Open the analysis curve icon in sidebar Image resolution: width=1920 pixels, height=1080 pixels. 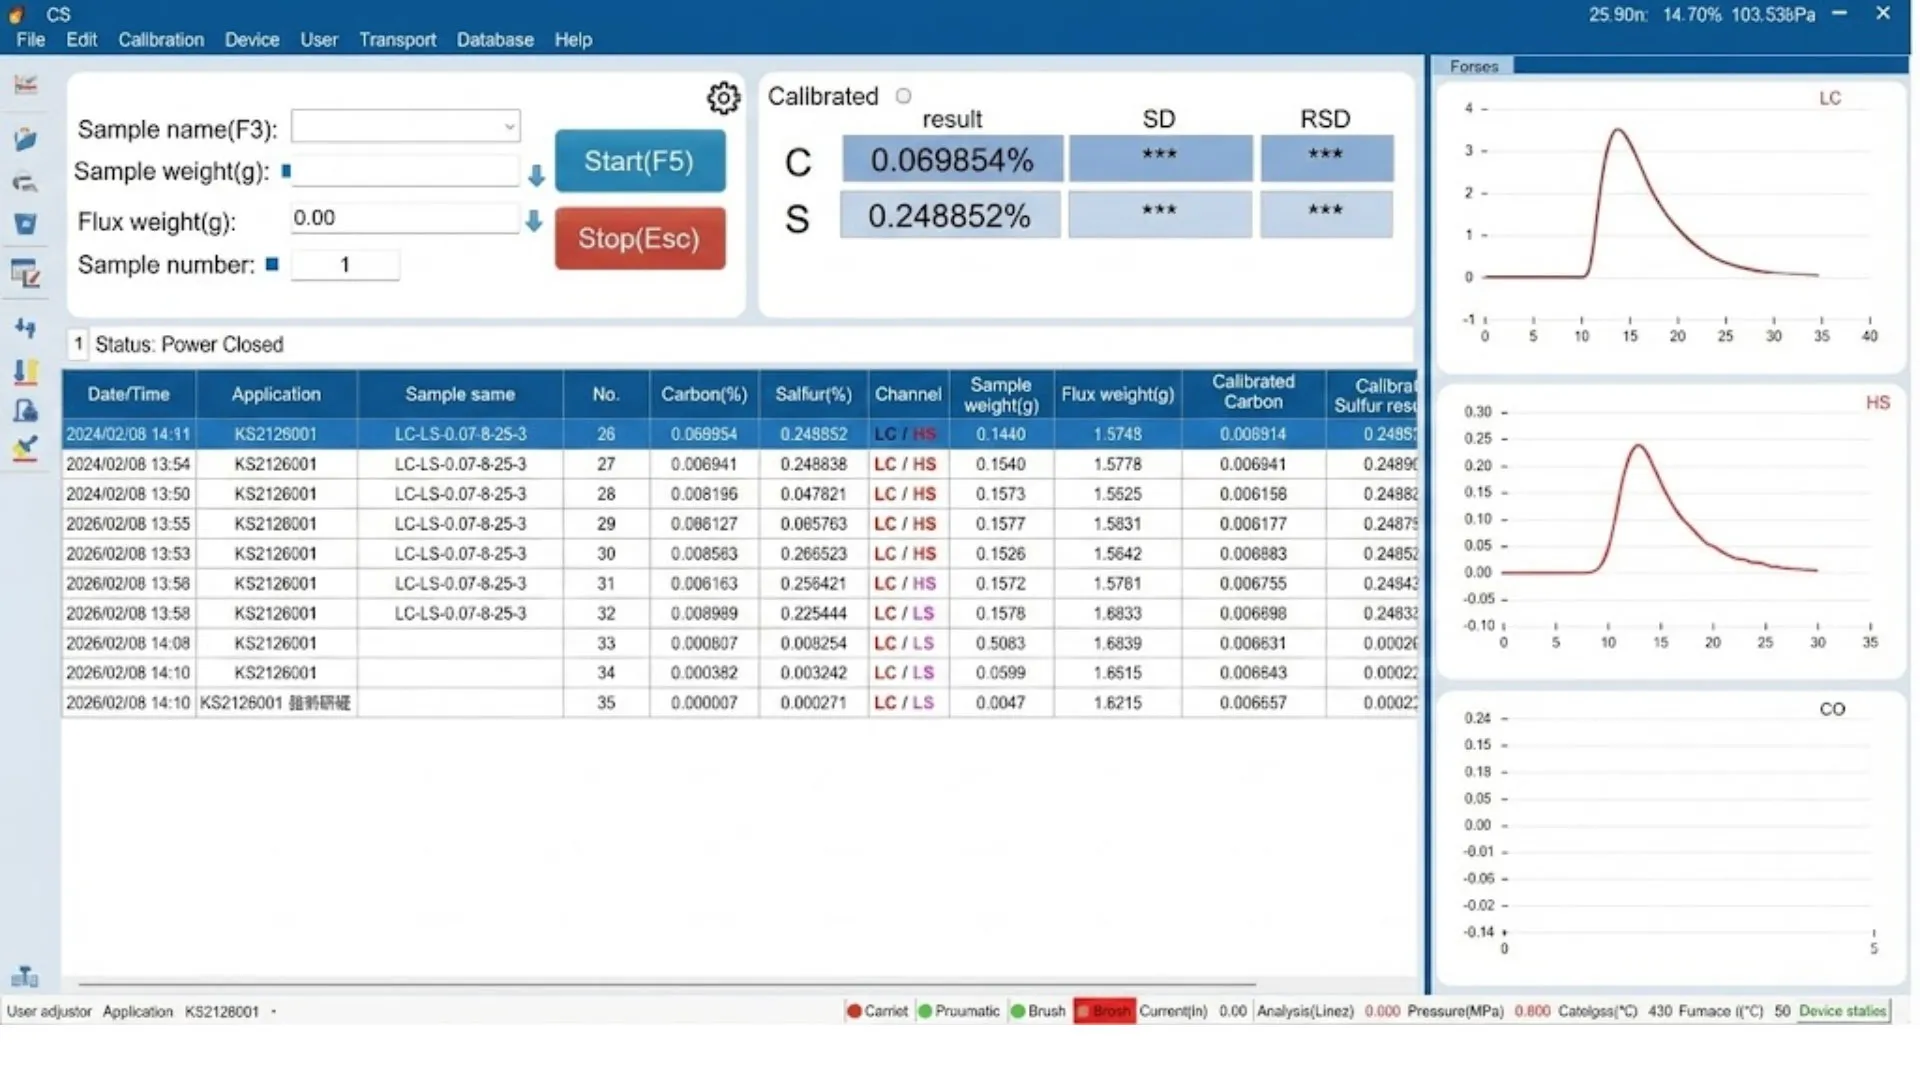(x=26, y=85)
